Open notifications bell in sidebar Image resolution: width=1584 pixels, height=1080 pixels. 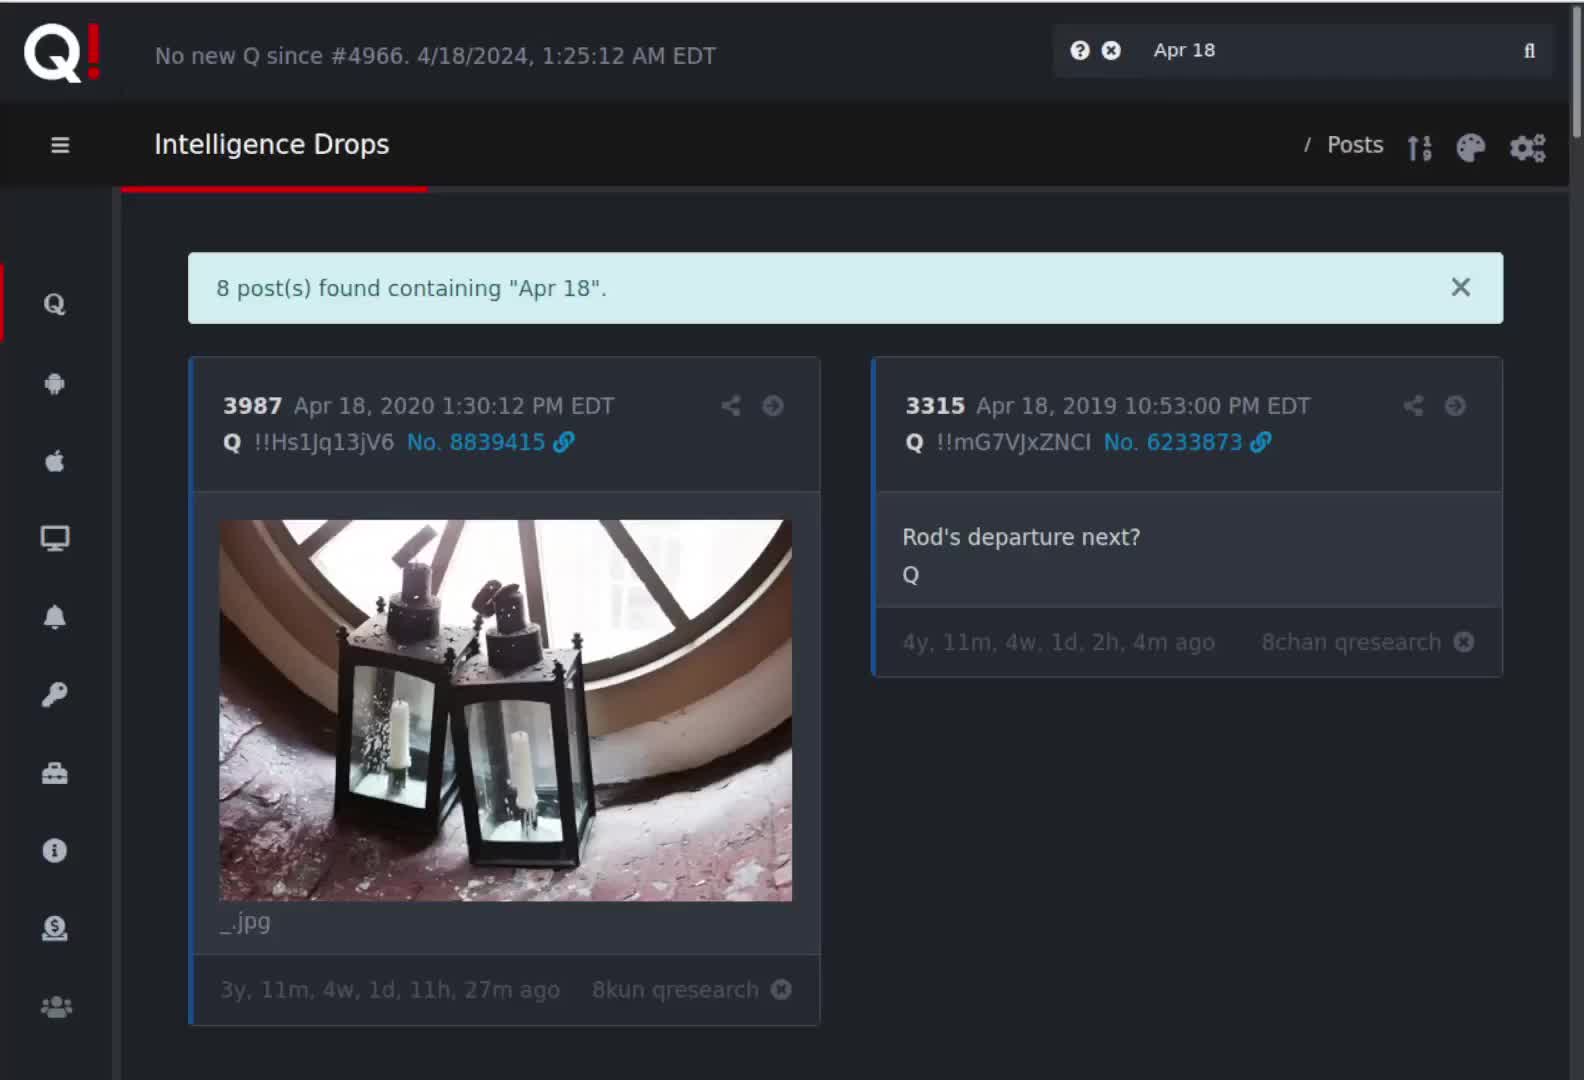click(55, 617)
